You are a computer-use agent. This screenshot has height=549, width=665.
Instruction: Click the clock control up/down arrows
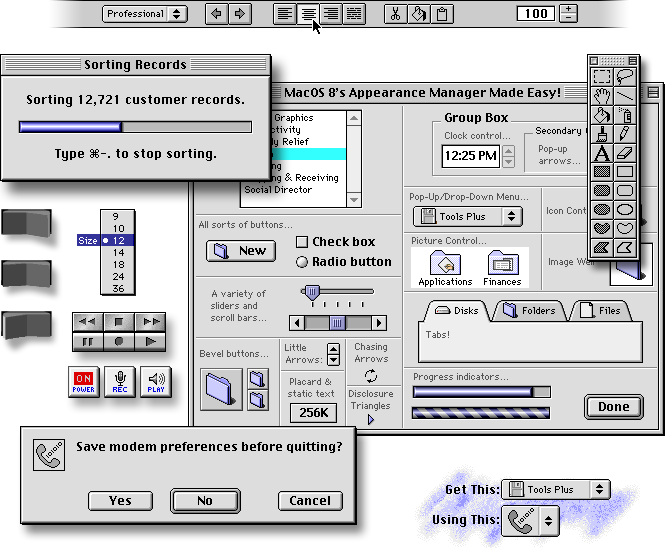[509, 156]
